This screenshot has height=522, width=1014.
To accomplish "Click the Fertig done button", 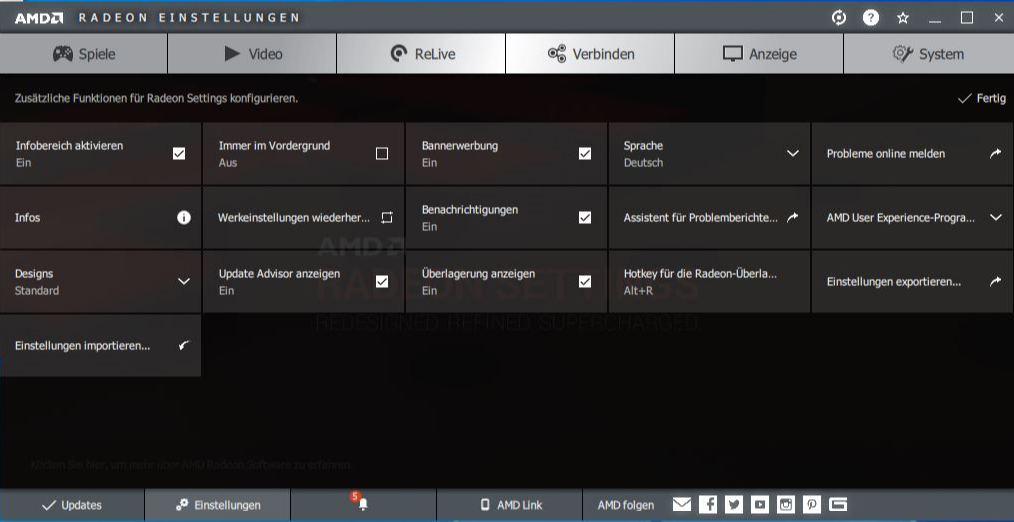I will click(982, 98).
